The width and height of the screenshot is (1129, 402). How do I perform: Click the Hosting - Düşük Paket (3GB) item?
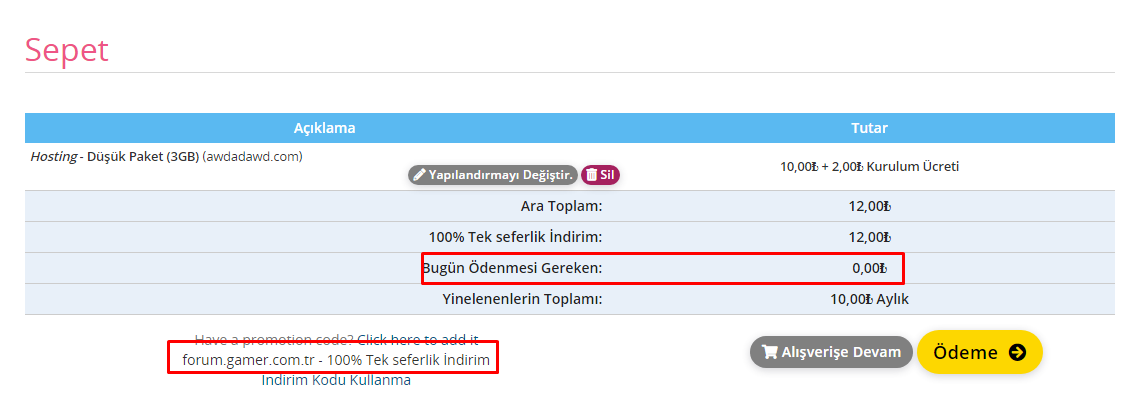point(114,156)
